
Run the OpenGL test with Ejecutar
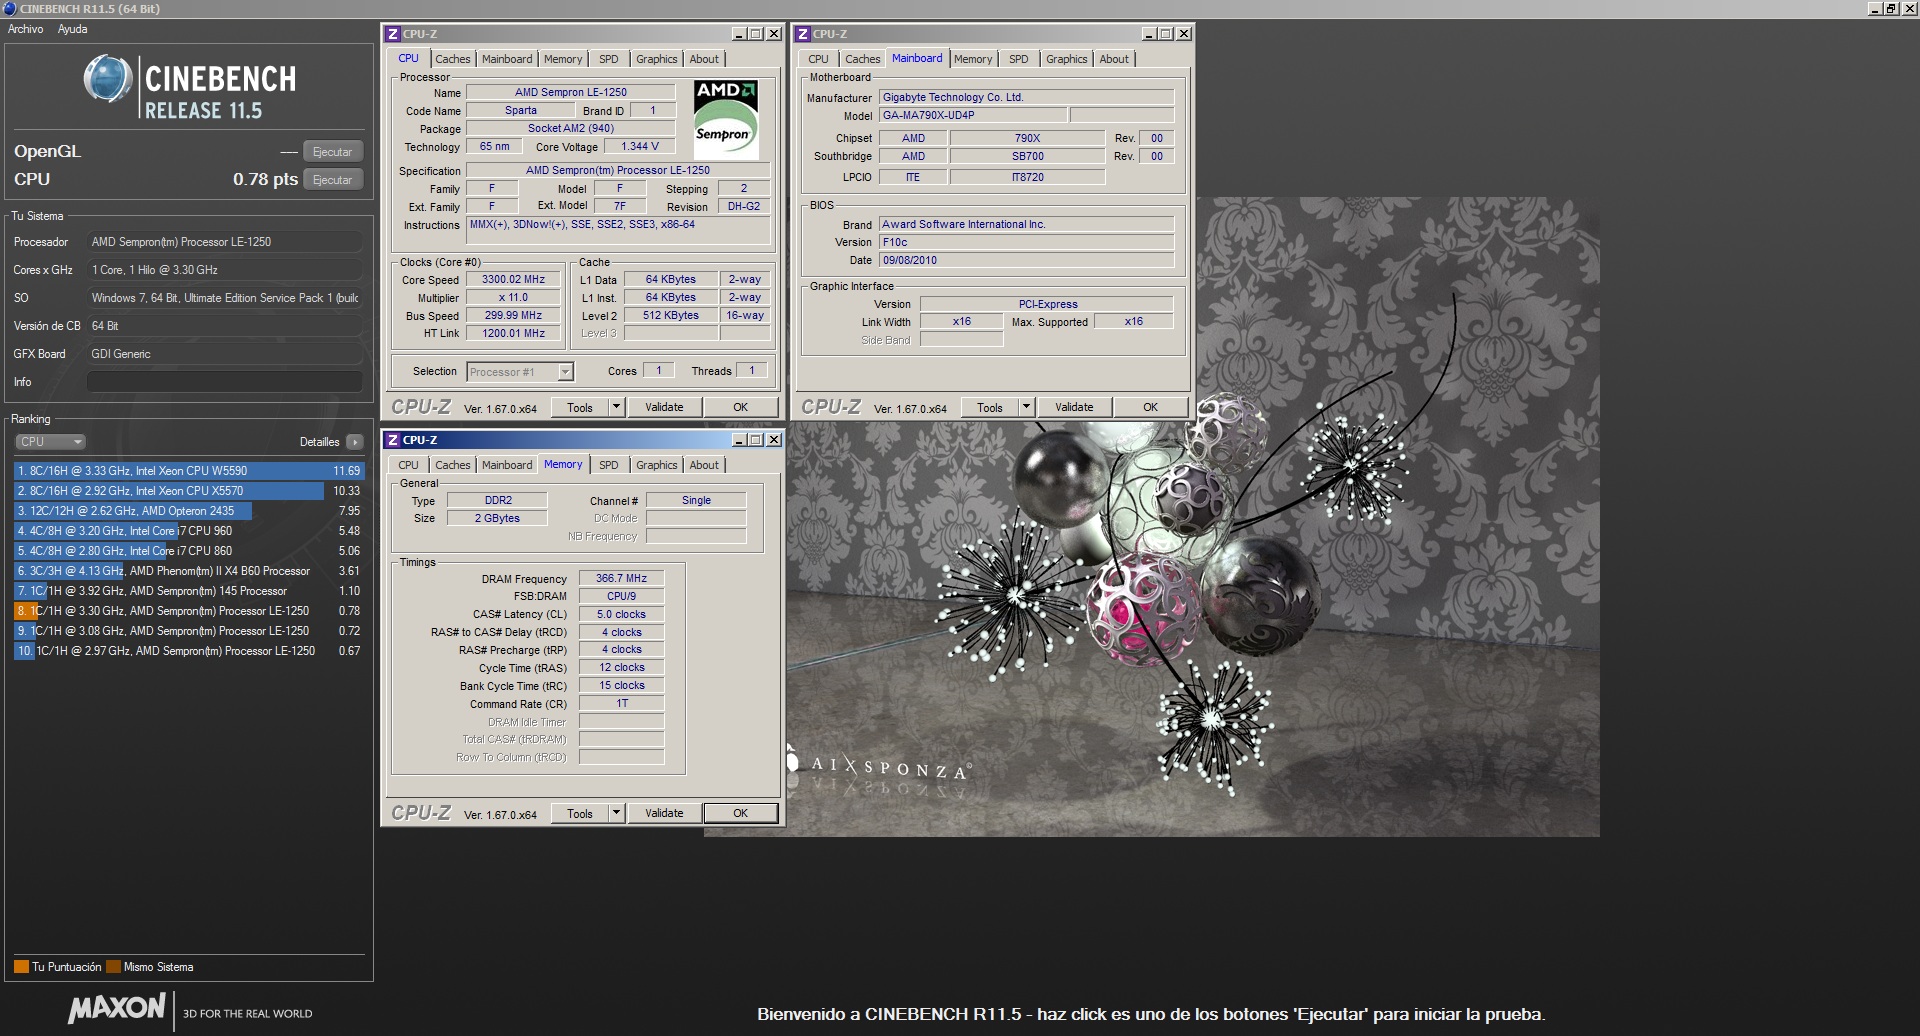(332, 152)
